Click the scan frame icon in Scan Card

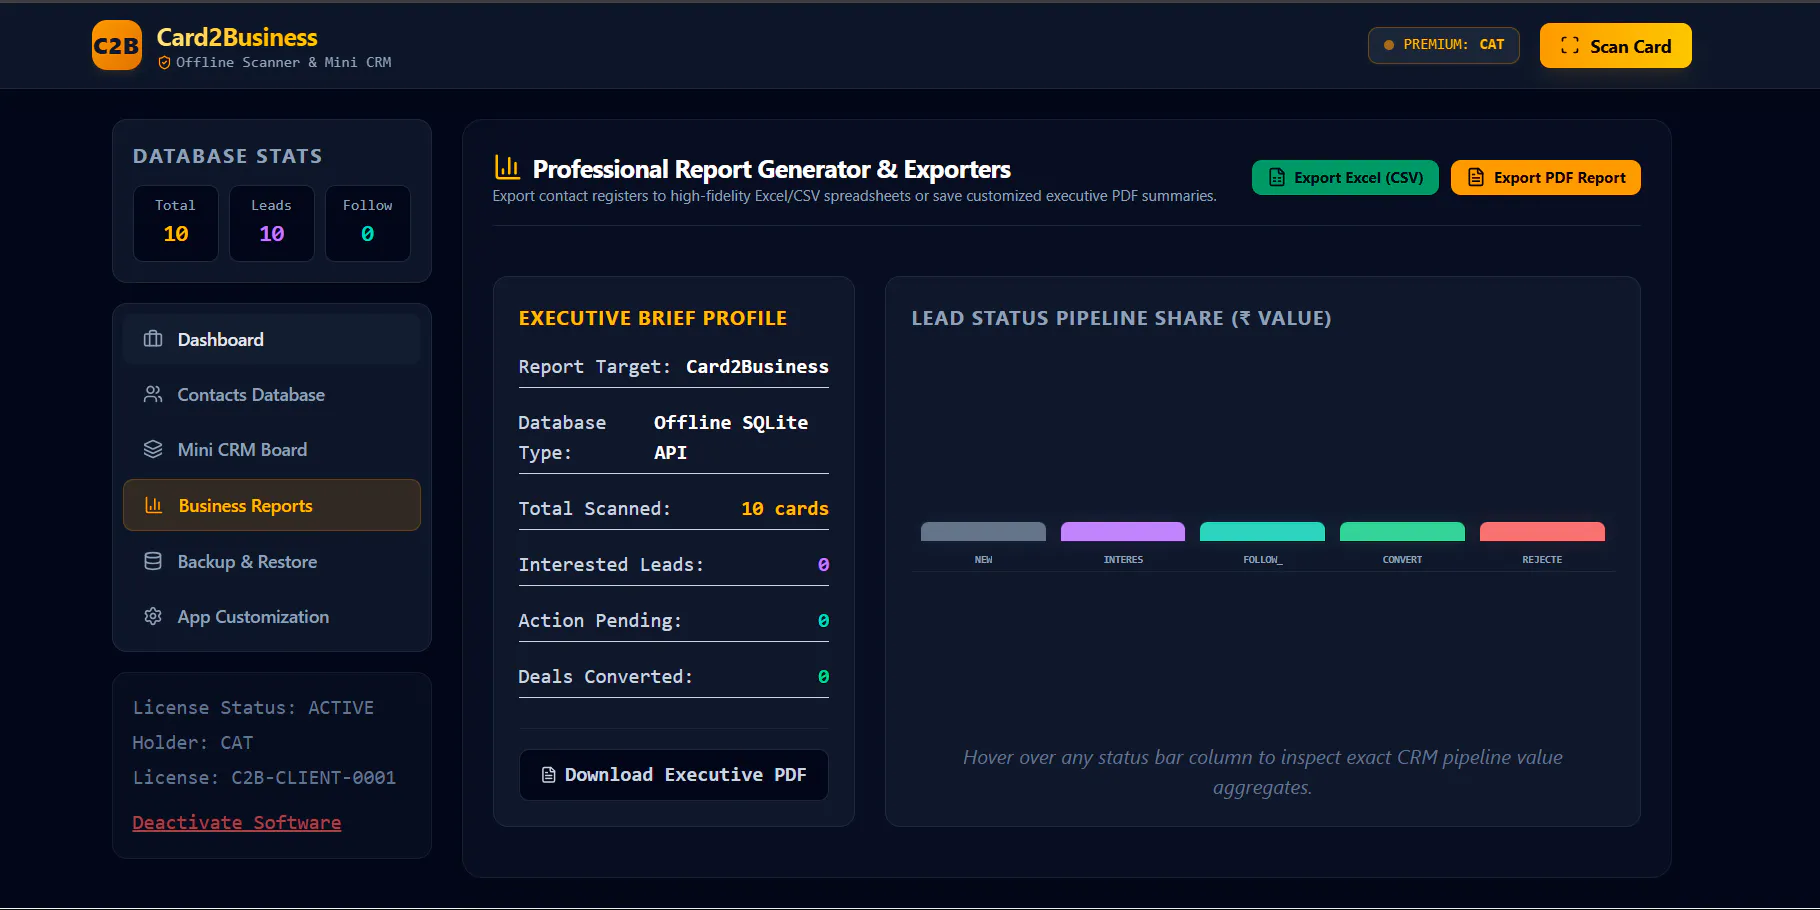click(x=1570, y=46)
